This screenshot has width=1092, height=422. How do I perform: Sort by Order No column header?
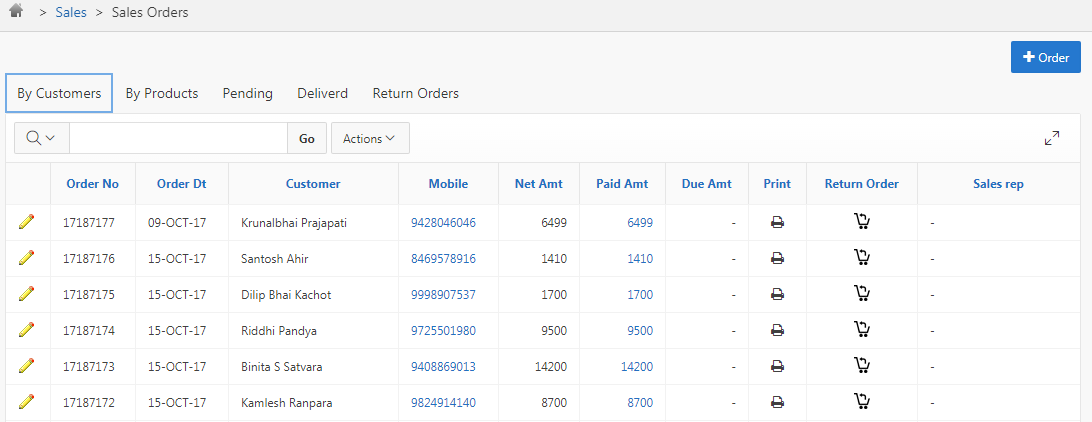pyautogui.click(x=93, y=184)
